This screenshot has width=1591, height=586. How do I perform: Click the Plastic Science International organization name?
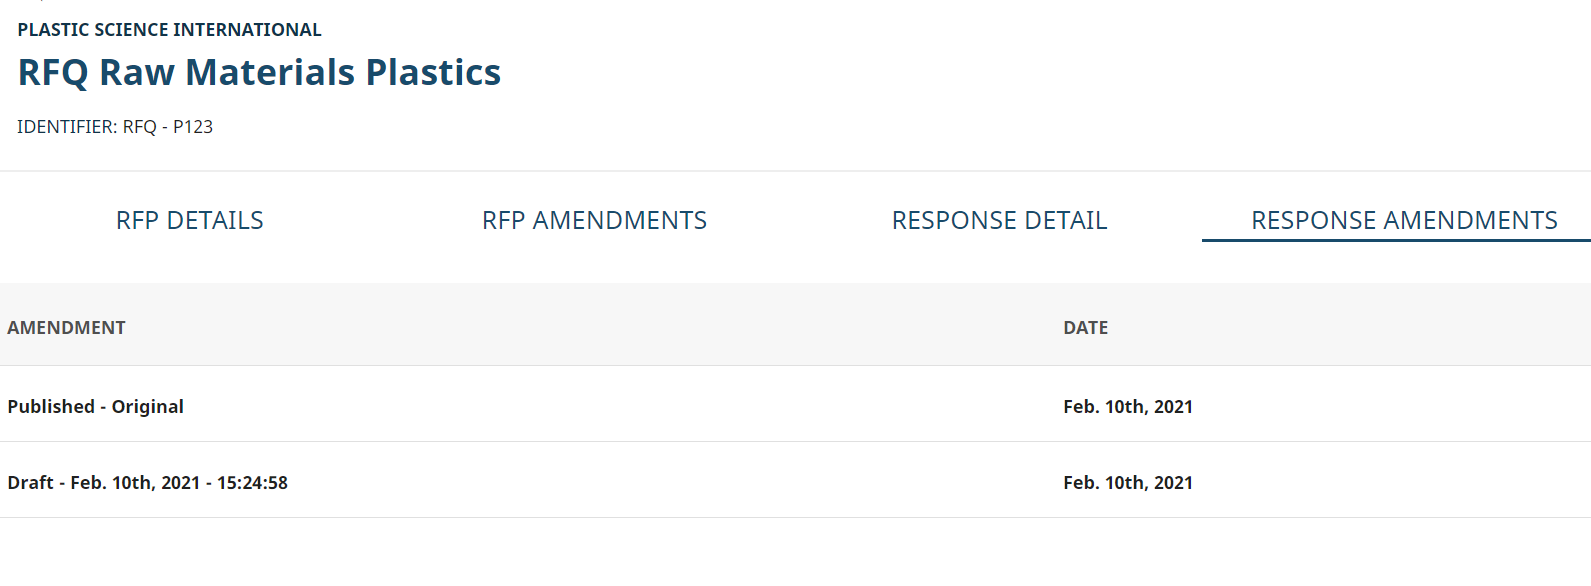click(169, 30)
